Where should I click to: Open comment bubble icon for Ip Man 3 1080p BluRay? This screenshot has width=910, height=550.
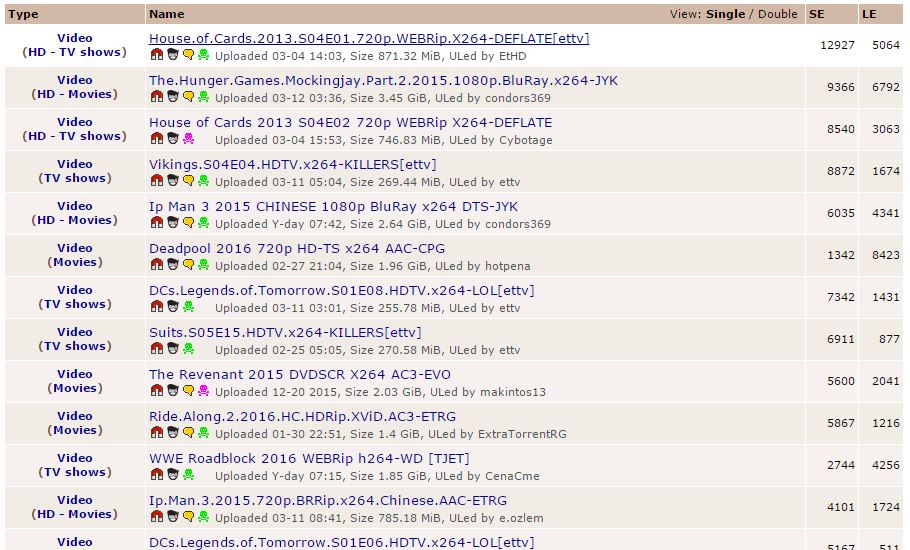pos(188,222)
